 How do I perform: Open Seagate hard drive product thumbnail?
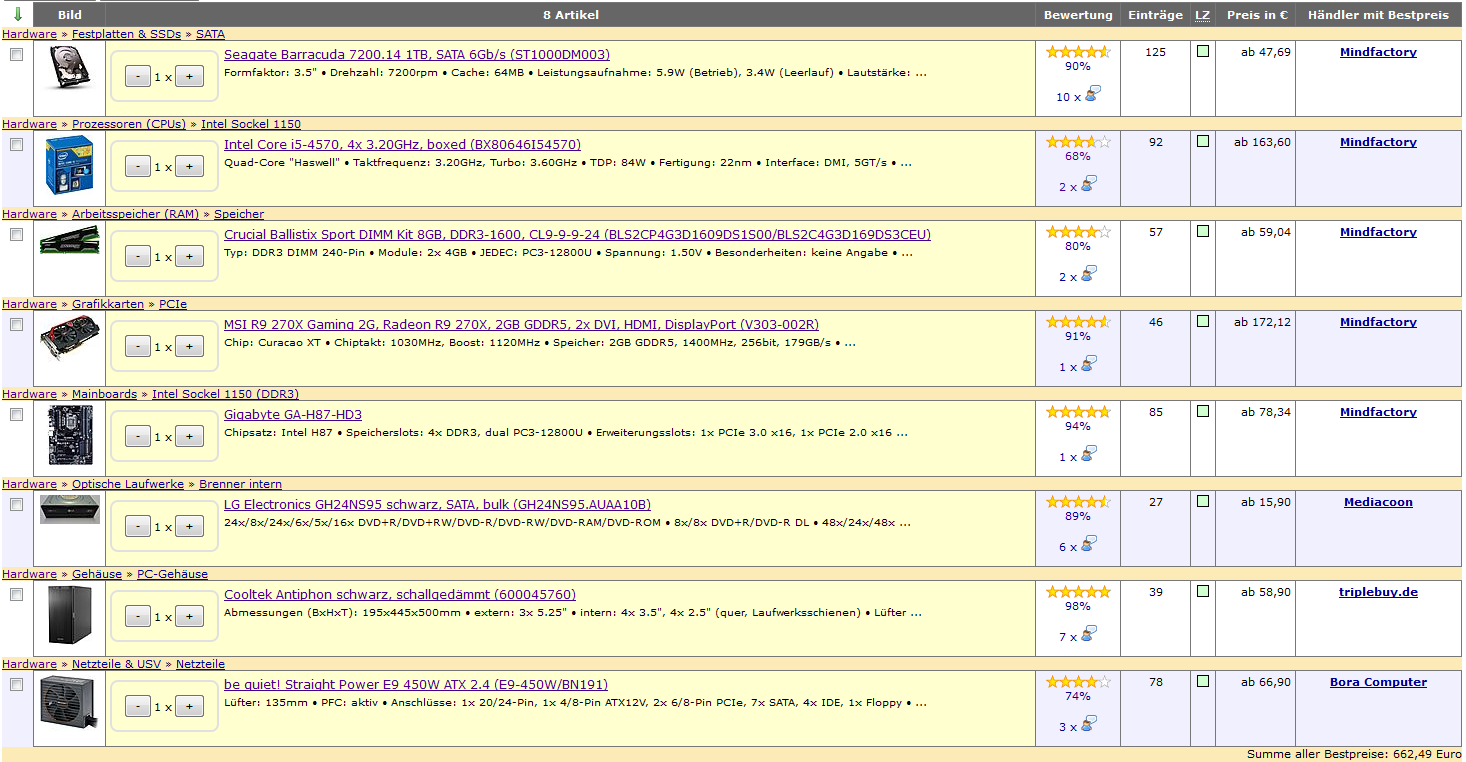click(69, 68)
